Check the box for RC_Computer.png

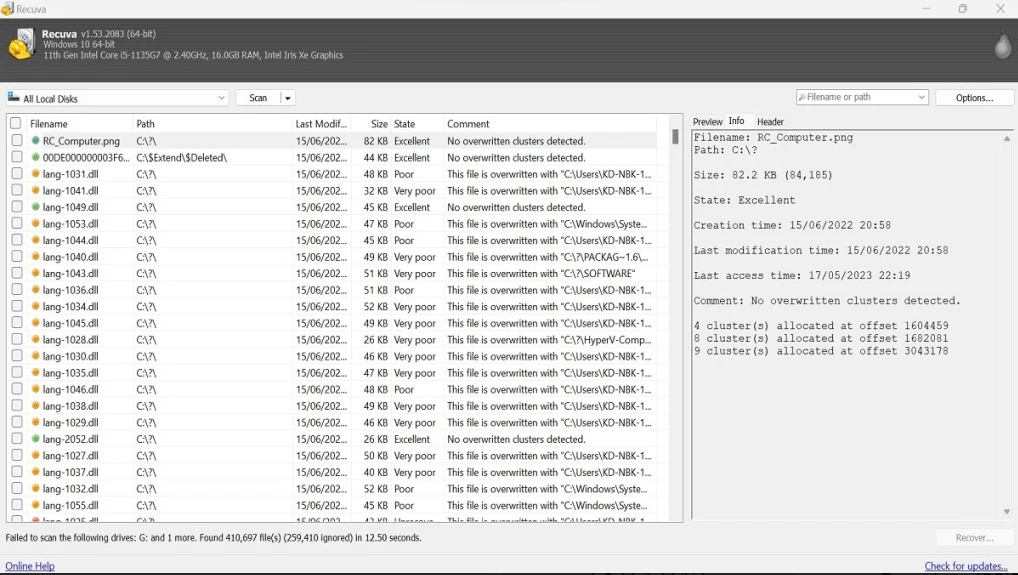17,140
